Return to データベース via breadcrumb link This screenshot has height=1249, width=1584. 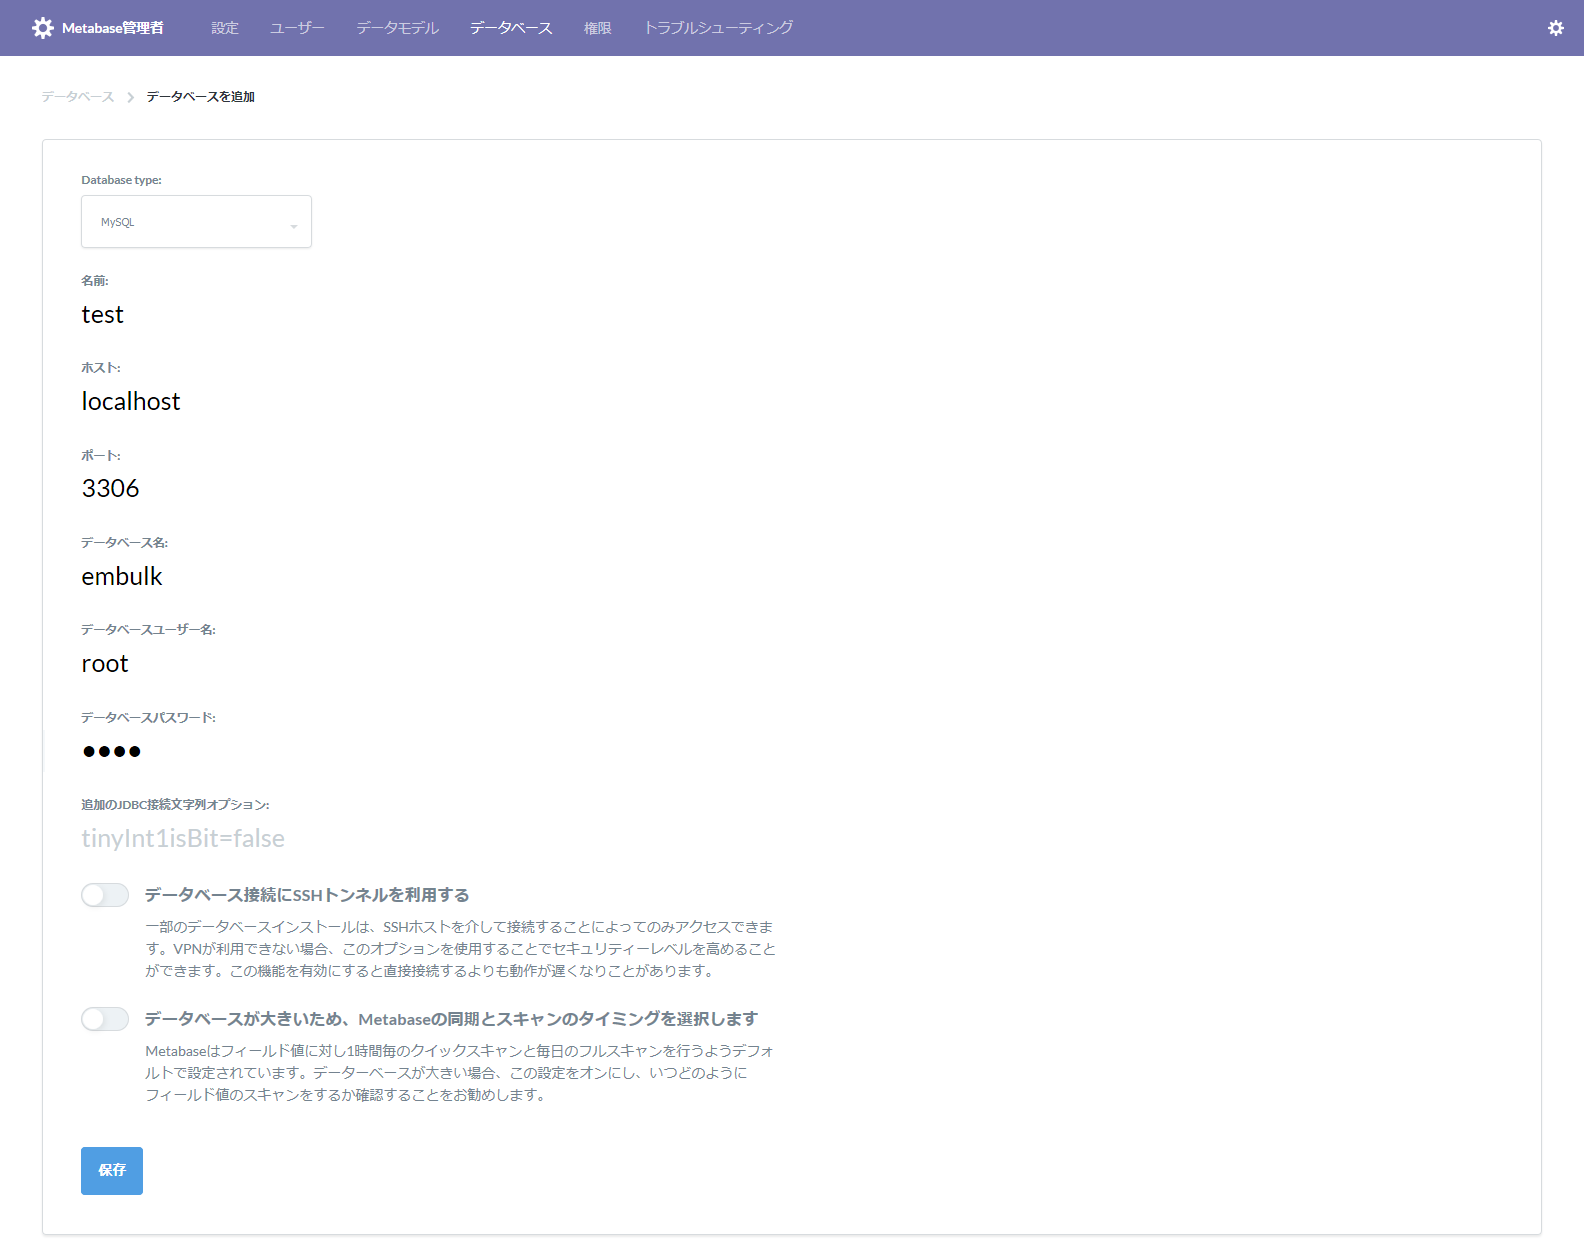click(78, 97)
